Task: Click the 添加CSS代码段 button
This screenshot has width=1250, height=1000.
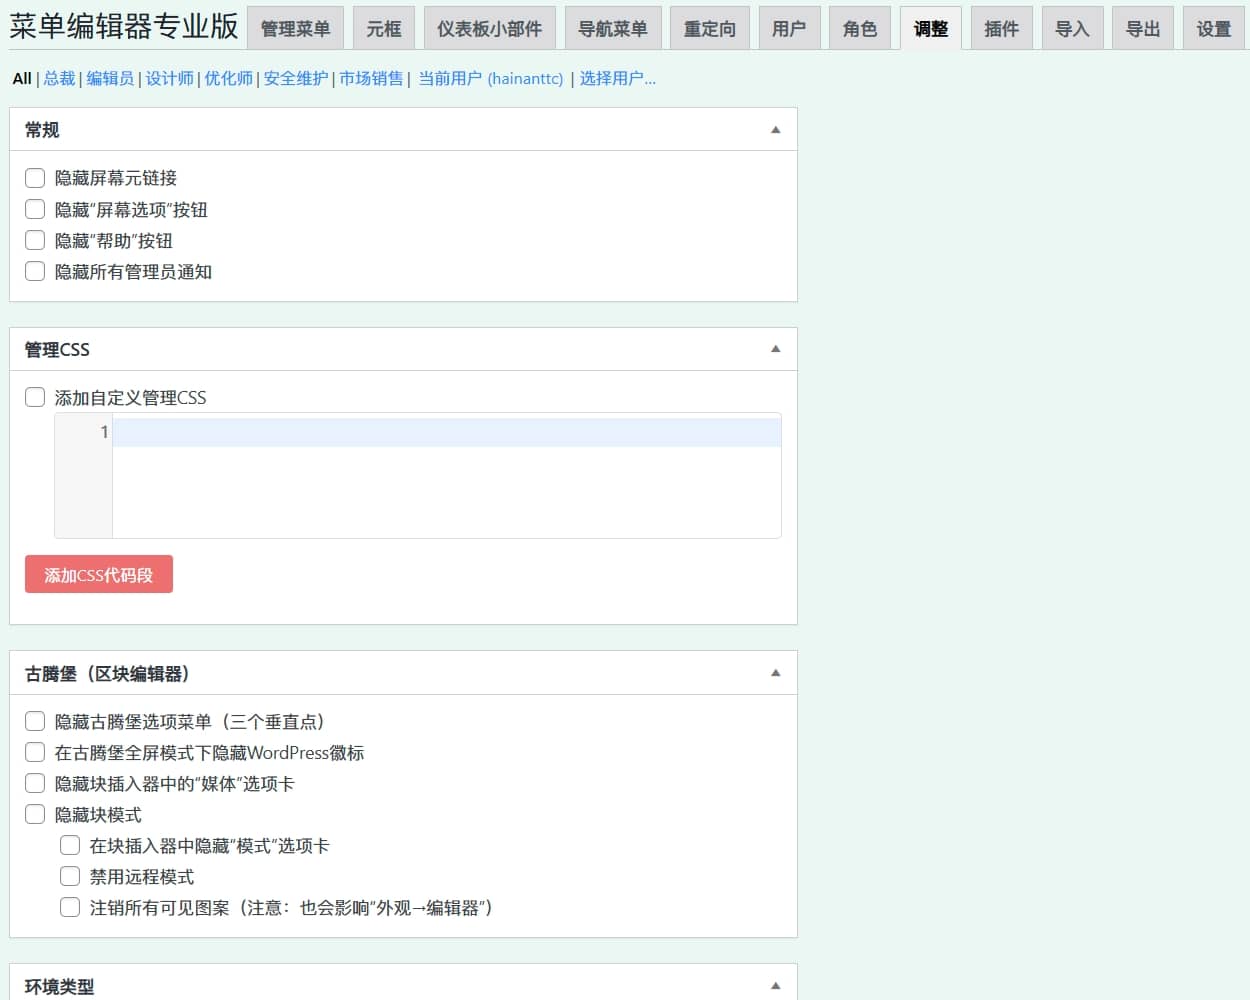Action: 99,575
